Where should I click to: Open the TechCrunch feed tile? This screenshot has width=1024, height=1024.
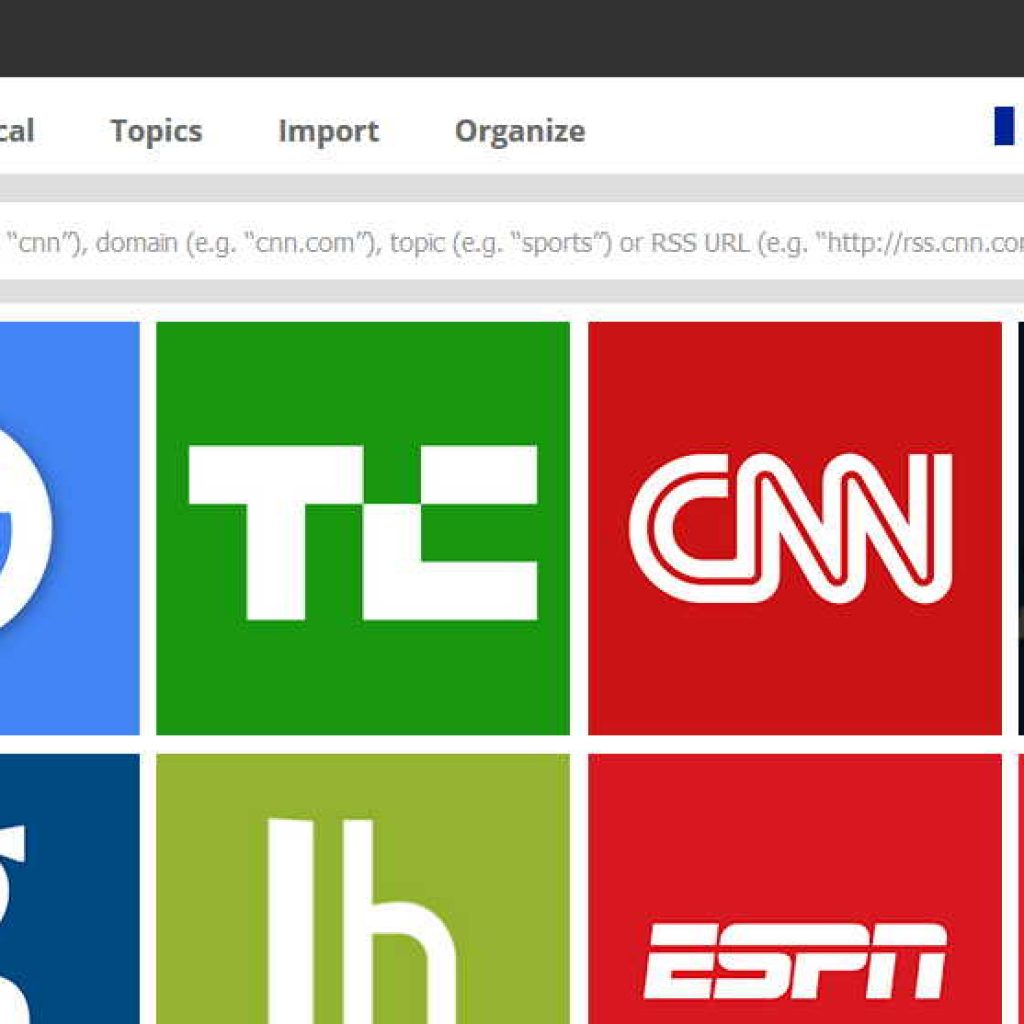coord(362,528)
